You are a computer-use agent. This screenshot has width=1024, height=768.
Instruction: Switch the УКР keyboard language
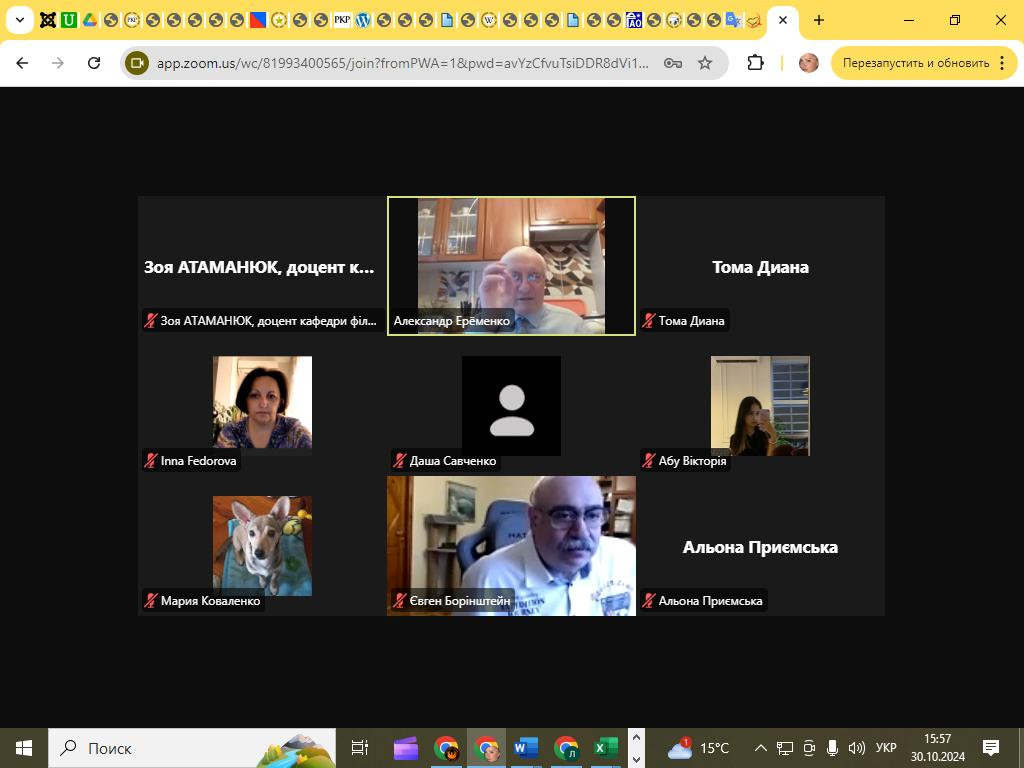point(886,748)
